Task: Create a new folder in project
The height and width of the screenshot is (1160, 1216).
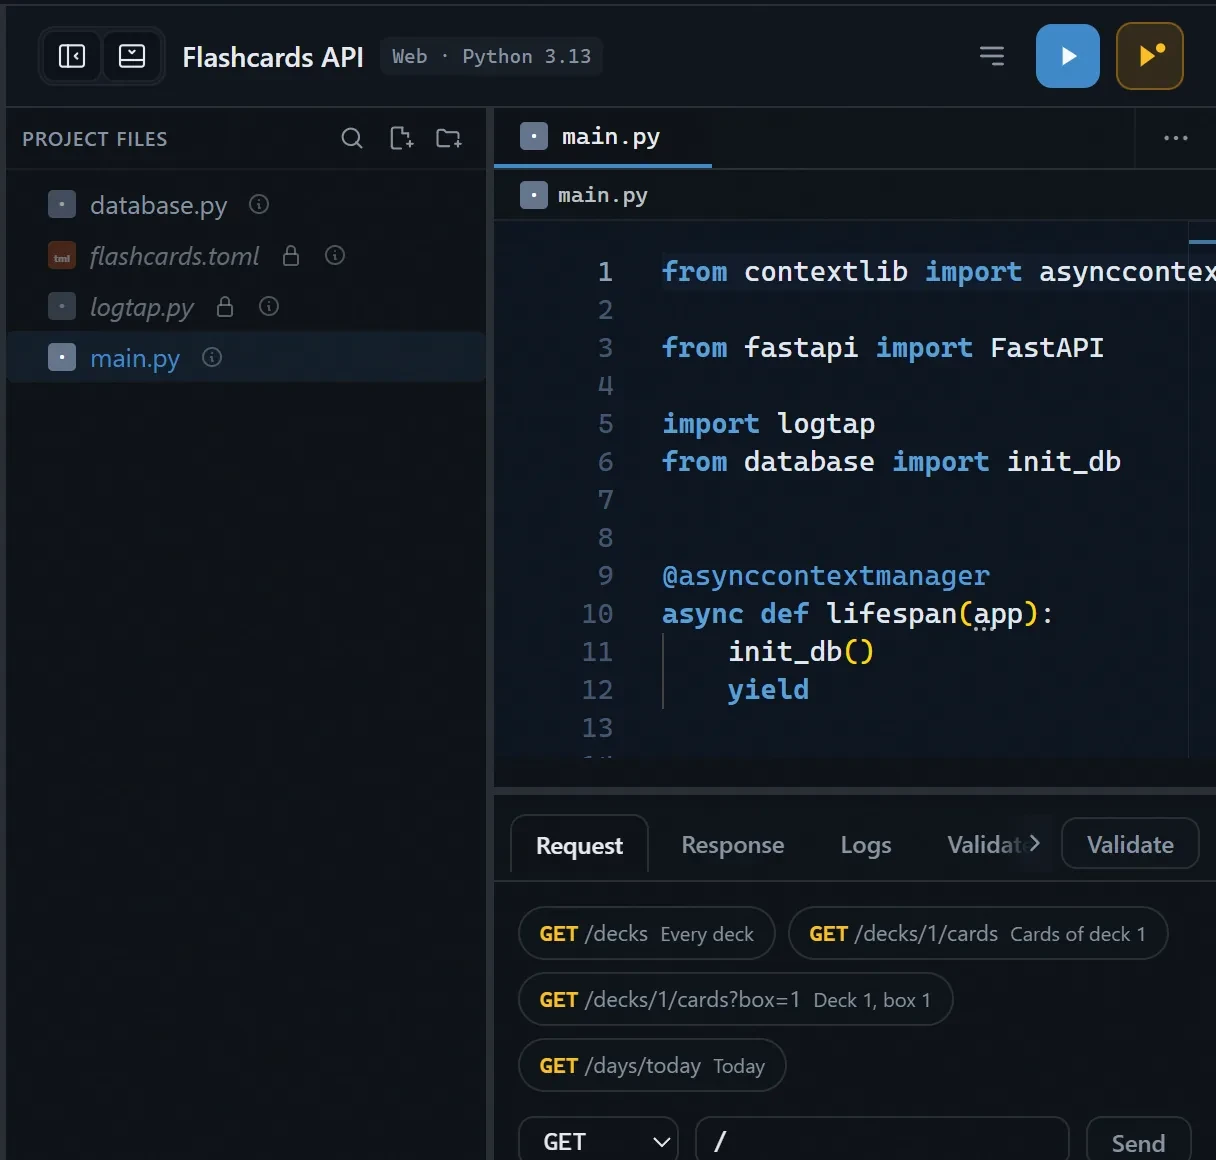Action: pyautogui.click(x=449, y=138)
